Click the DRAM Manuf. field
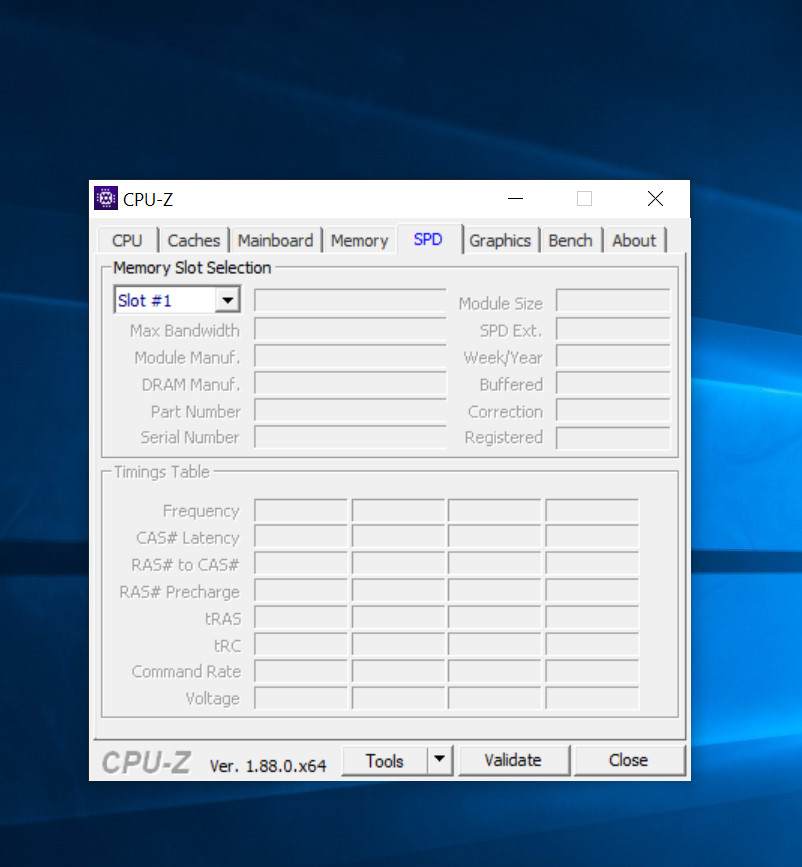This screenshot has height=867, width=802. click(x=350, y=383)
